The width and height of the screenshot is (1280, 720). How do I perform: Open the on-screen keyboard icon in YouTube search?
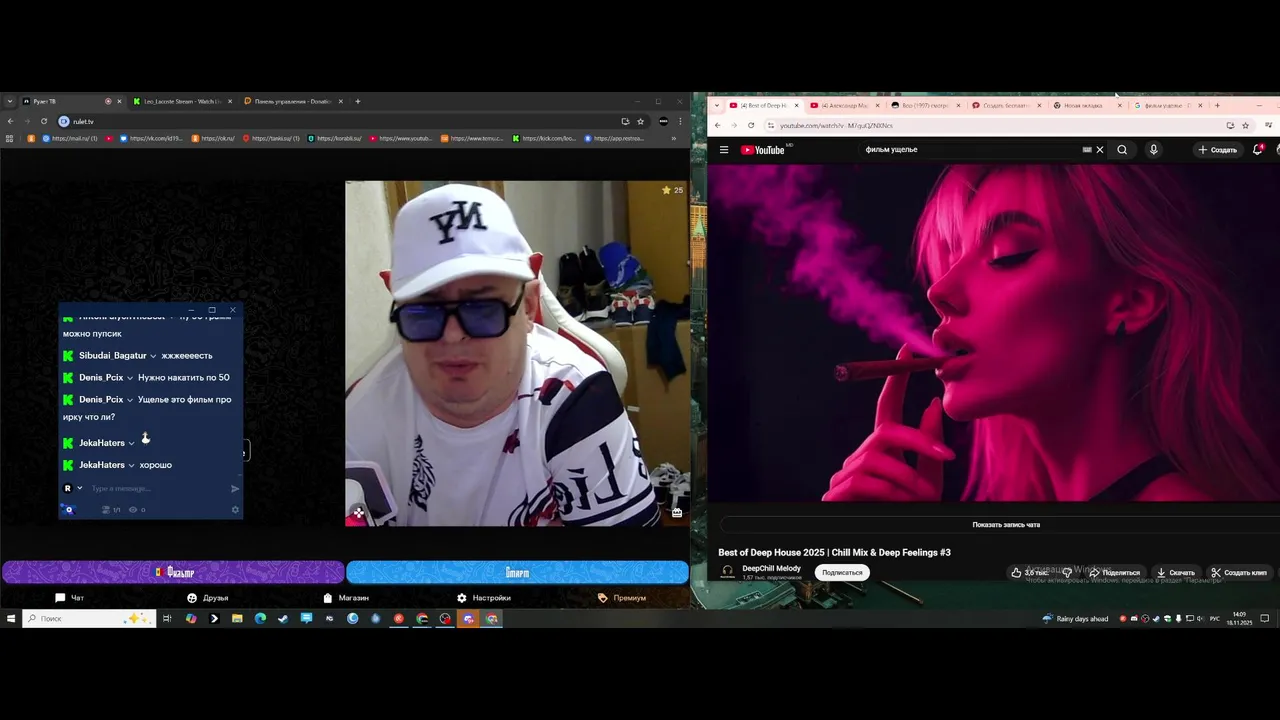pyautogui.click(x=1087, y=150)
